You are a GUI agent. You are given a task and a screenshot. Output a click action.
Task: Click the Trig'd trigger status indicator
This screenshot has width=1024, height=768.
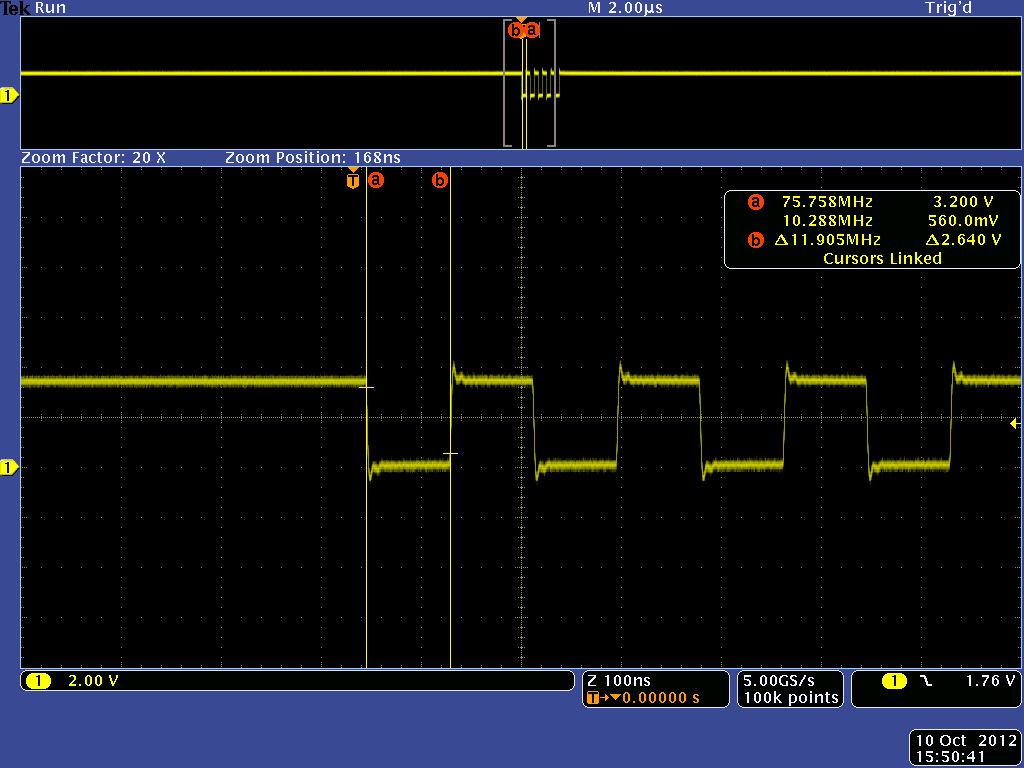click(x=948, y=8)
